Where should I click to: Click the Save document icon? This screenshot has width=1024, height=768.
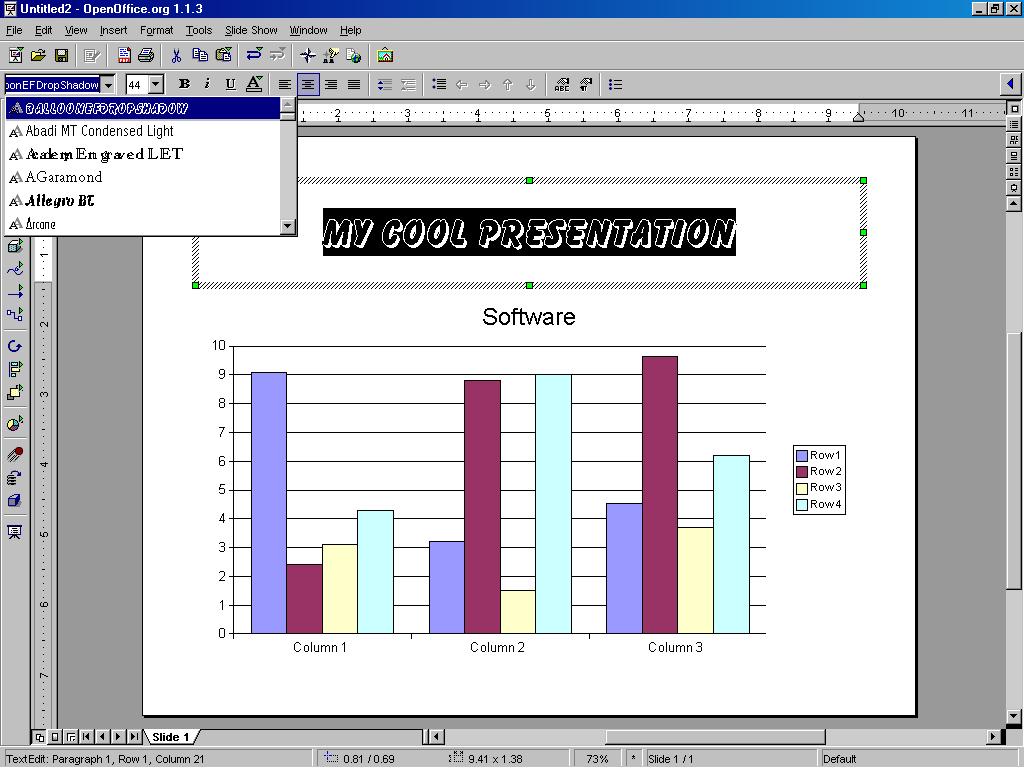[61, 55]
